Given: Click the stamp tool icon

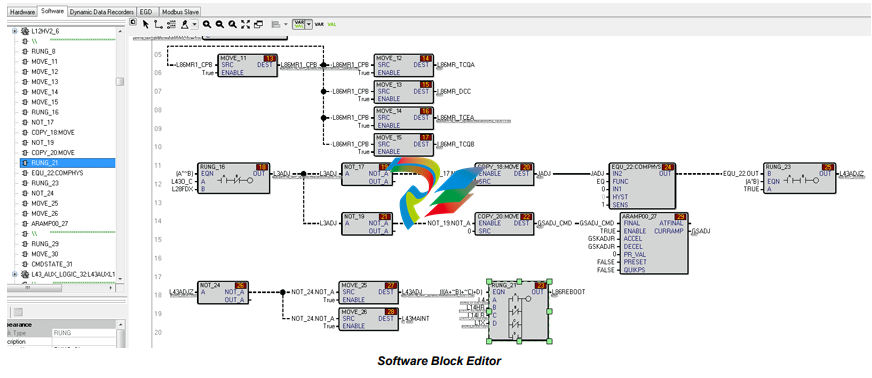Looking at the screenshot, I should click(185, 24).
